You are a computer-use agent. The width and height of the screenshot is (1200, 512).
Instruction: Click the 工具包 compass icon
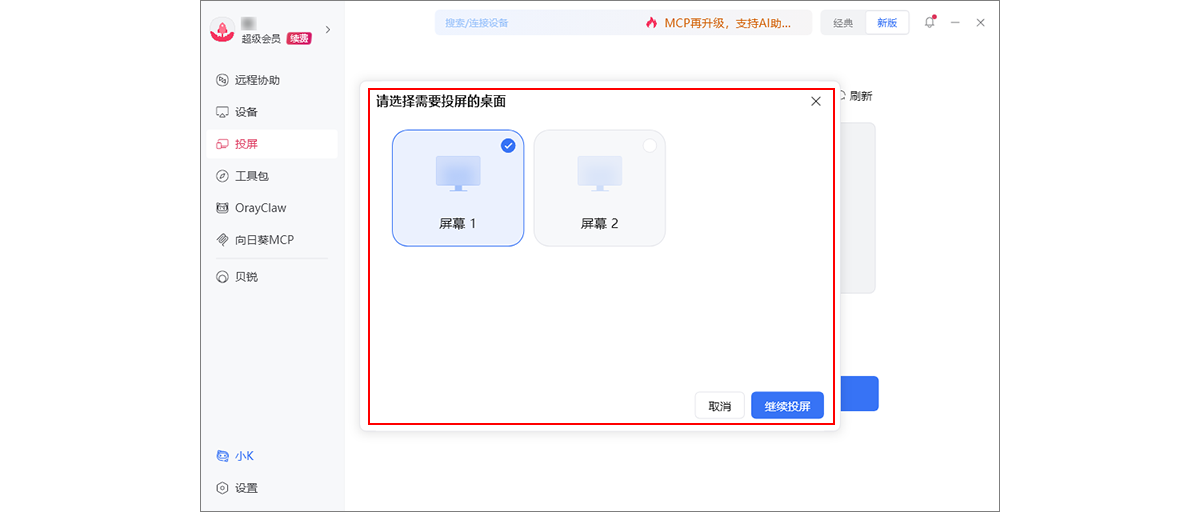click(x=223, y=176)
